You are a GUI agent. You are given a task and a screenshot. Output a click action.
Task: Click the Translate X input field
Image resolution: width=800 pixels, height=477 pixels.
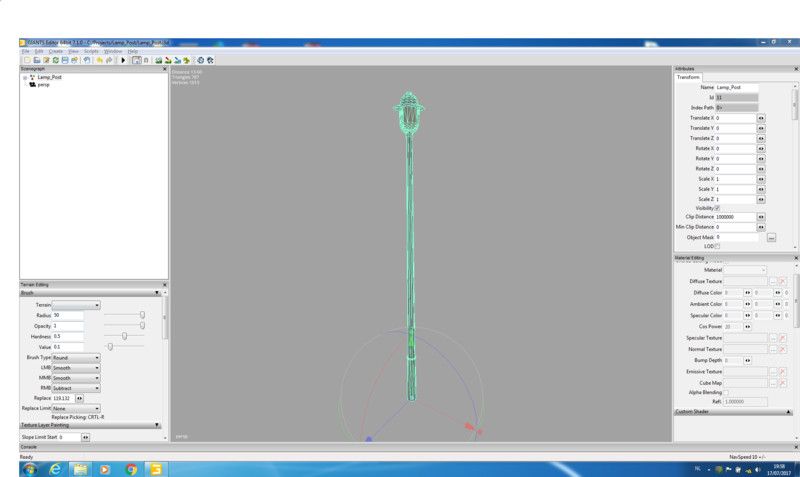point(734,118)
